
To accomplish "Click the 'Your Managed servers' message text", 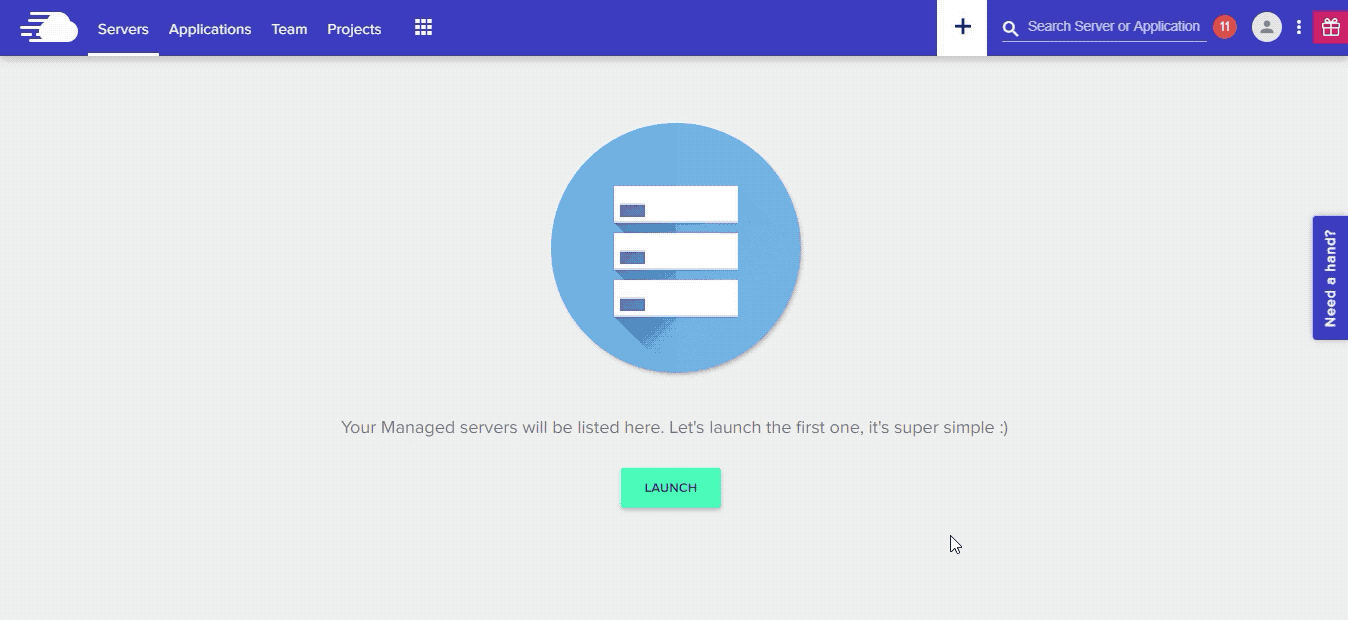I will [x=674, y=428].
